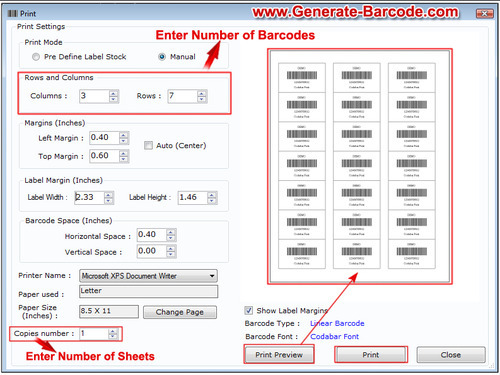Click the Codabar Font text
This screenshot has width=500, height=375.
(x=334, y=337)
